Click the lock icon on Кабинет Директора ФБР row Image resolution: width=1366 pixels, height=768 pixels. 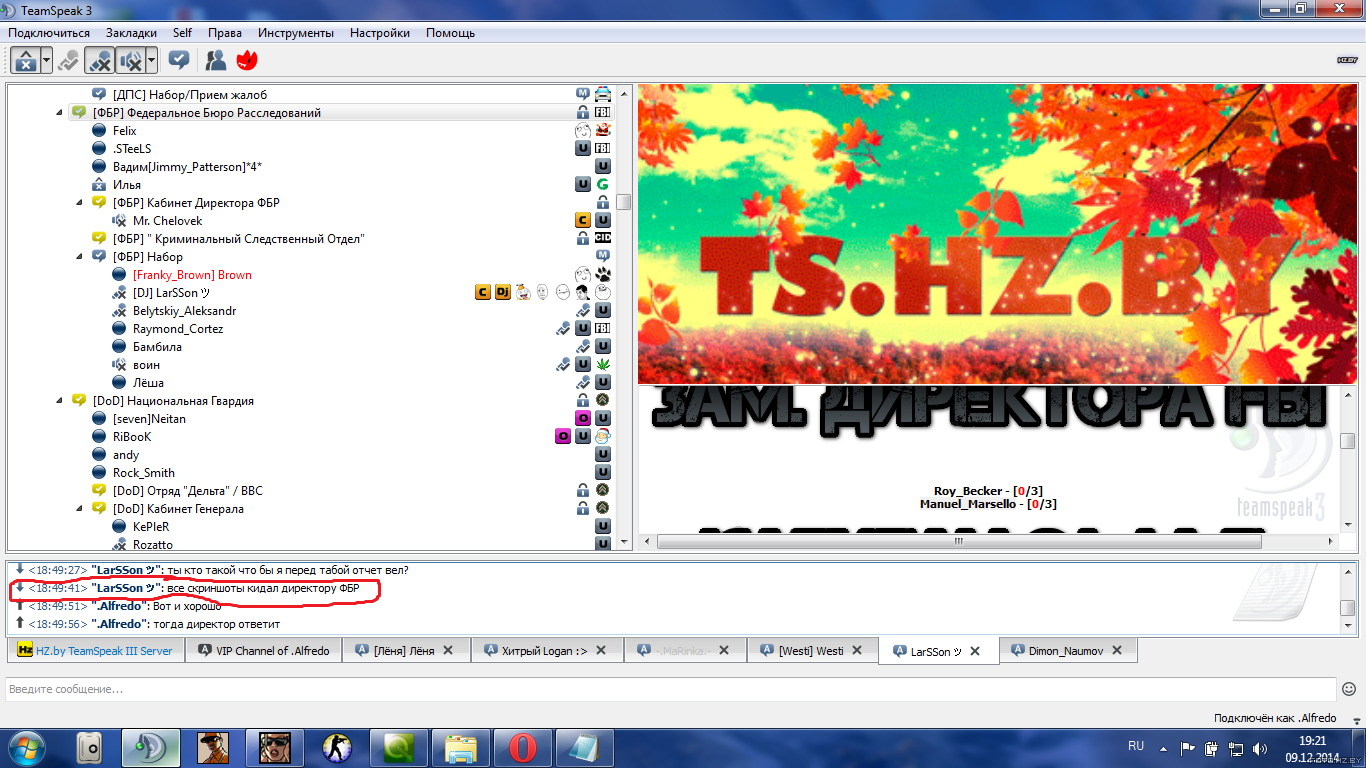(x=603, y=203)
